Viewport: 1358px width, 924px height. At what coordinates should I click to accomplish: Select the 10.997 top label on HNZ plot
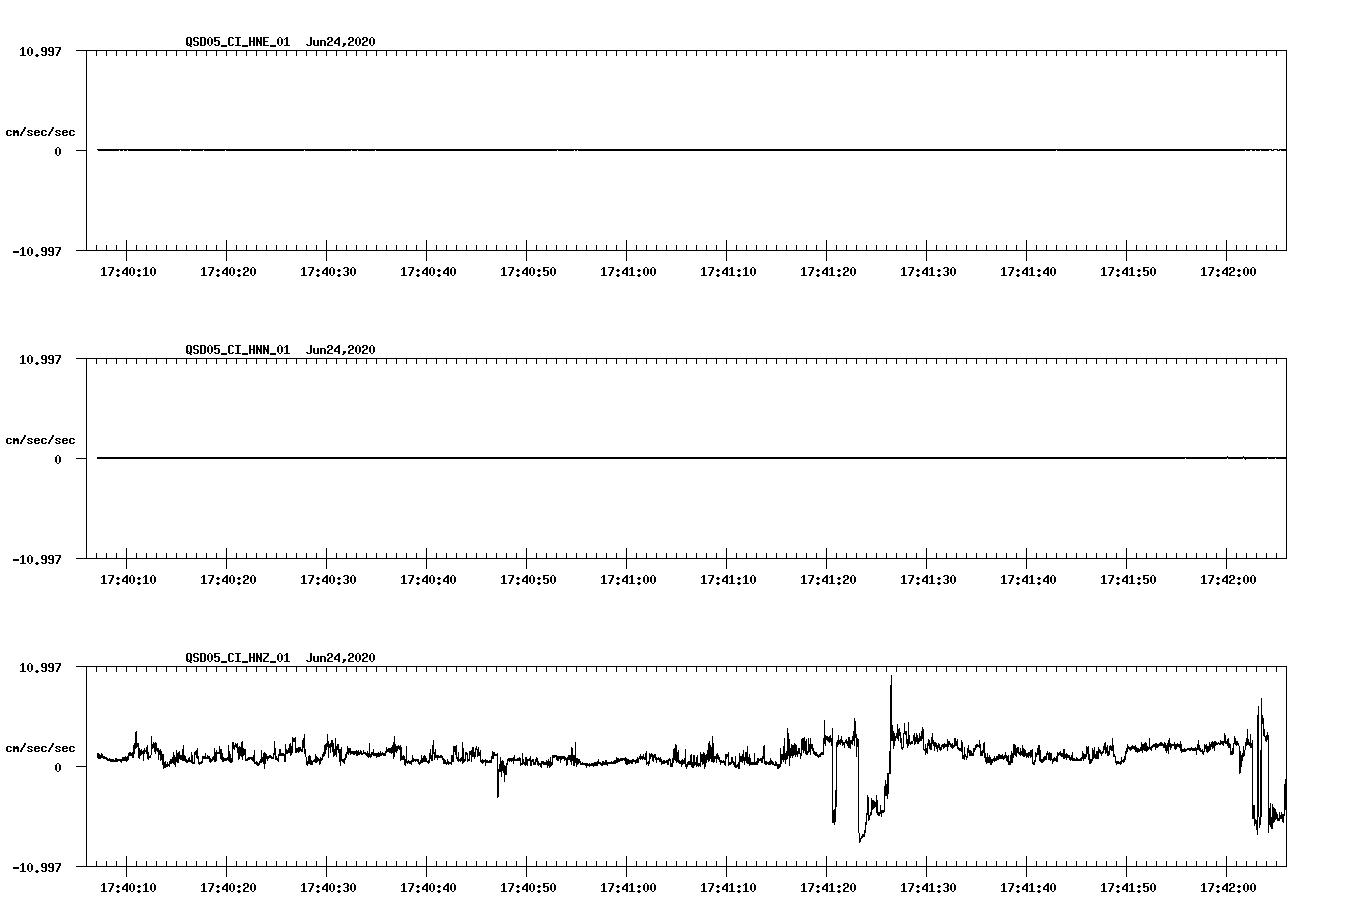coord(40,667)
